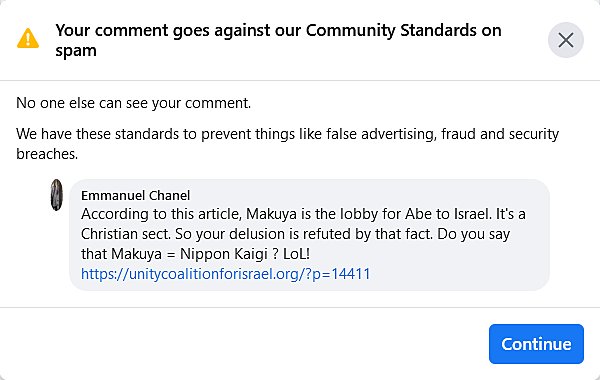Click the 'We have these standards' paragraph

[287, 144]
